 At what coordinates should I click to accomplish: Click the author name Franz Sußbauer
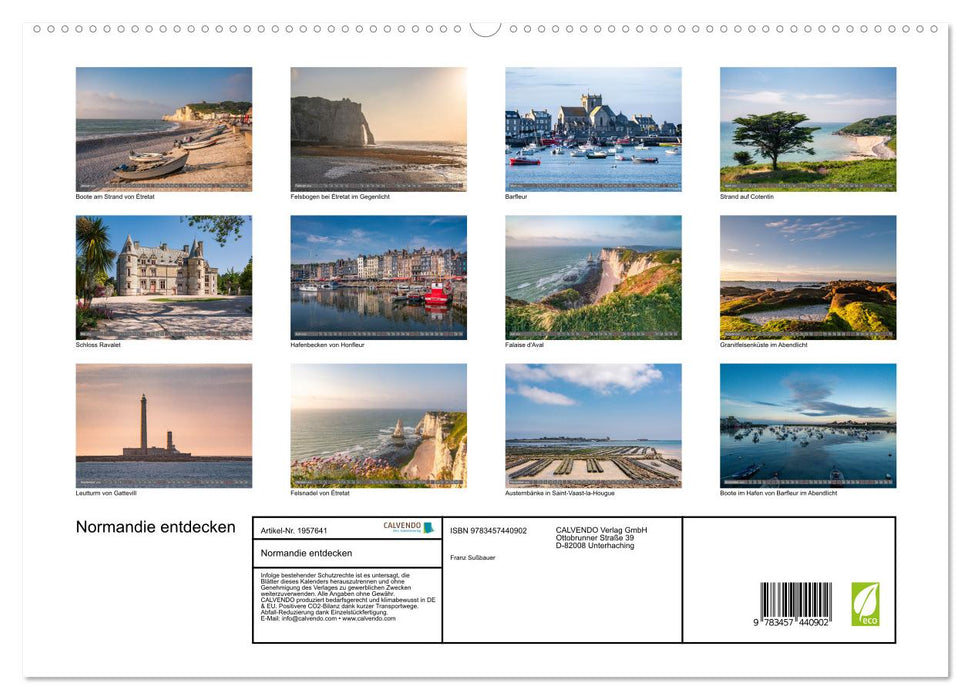(x=472, y=557)
